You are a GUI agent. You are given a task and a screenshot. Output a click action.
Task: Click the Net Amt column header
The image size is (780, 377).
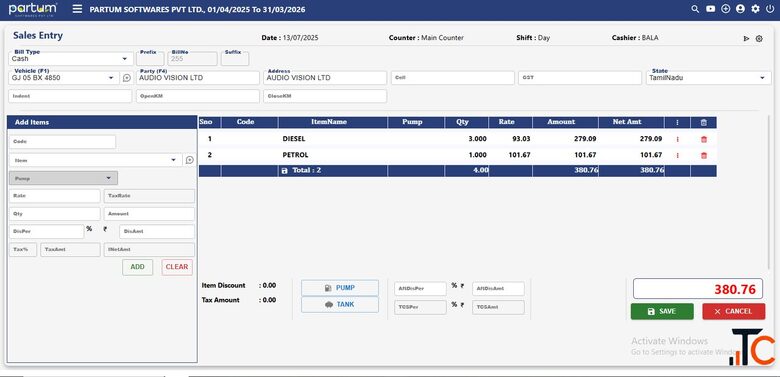click(x=627, y=122)
